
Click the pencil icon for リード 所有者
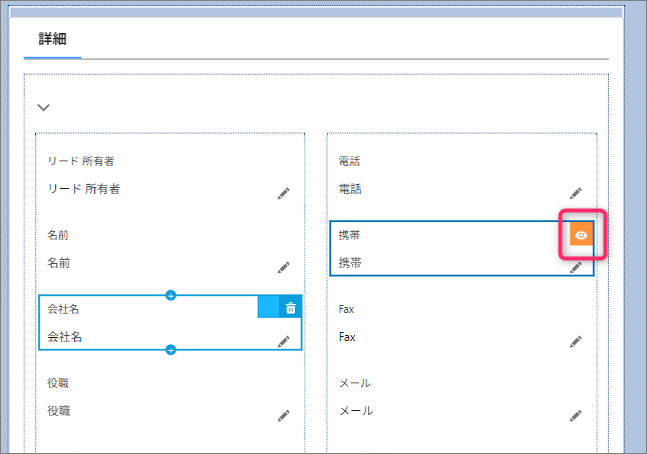pos(284,193)
